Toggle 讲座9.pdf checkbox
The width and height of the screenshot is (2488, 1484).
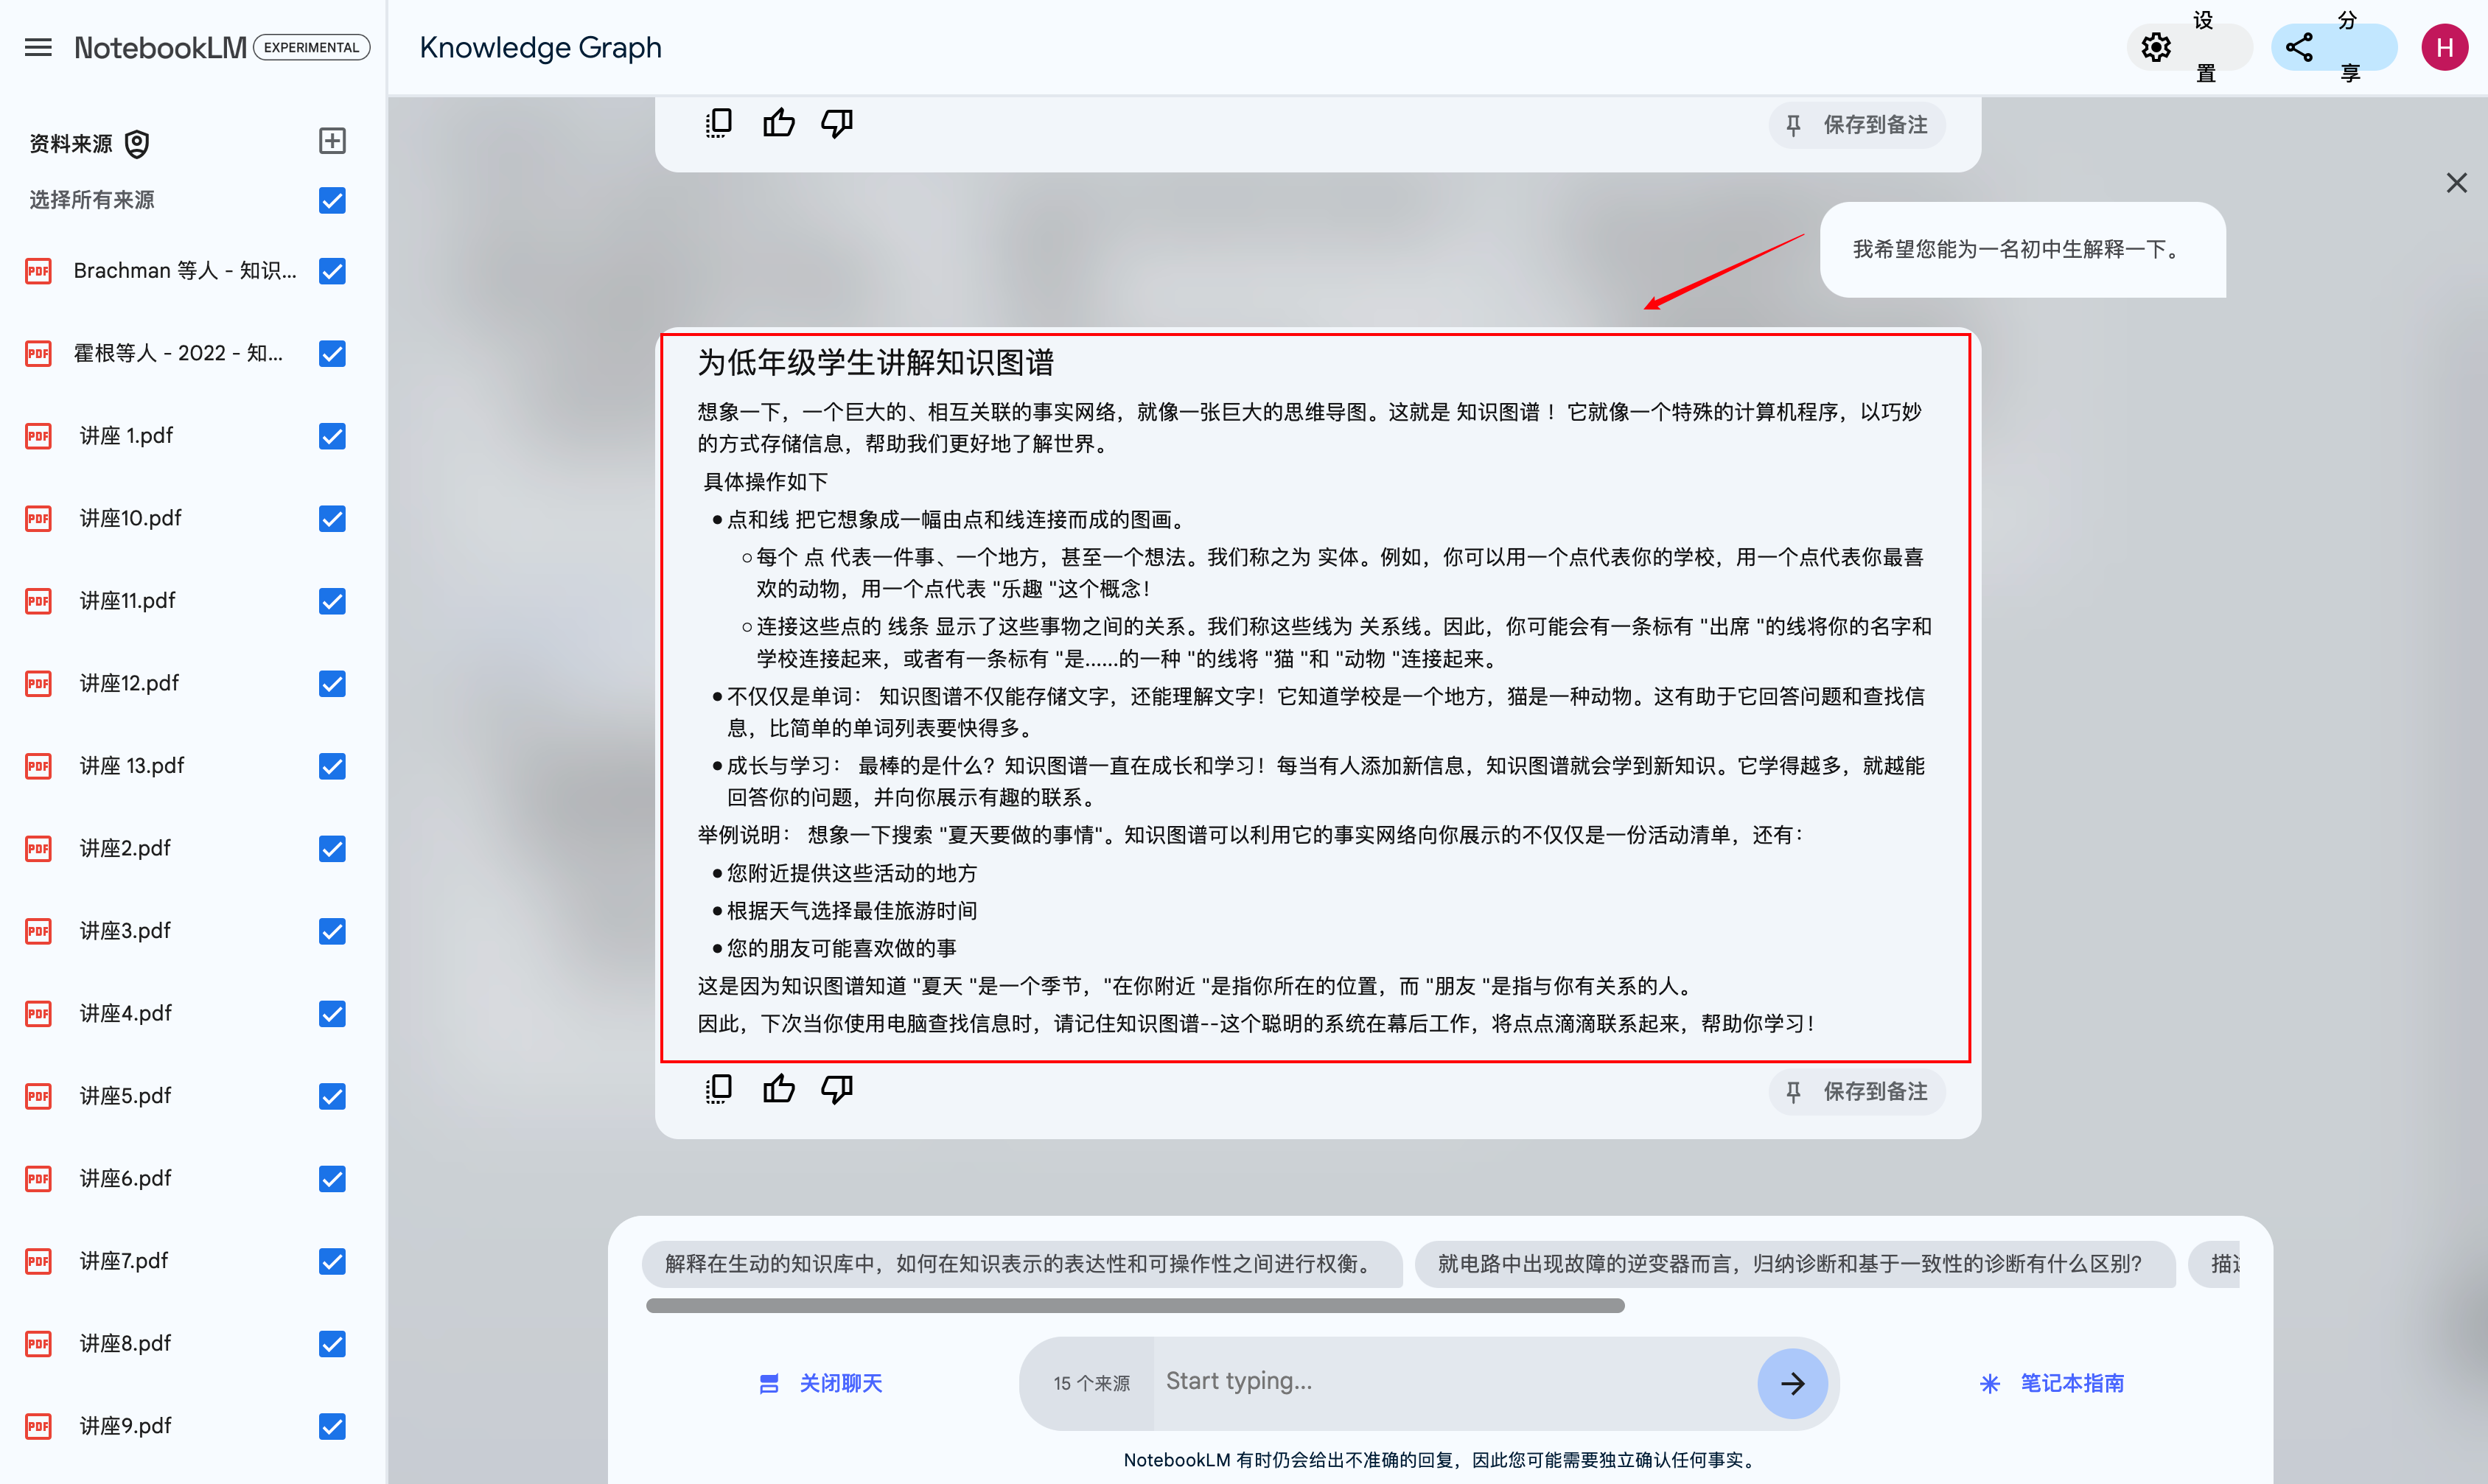coord(332,1426)
